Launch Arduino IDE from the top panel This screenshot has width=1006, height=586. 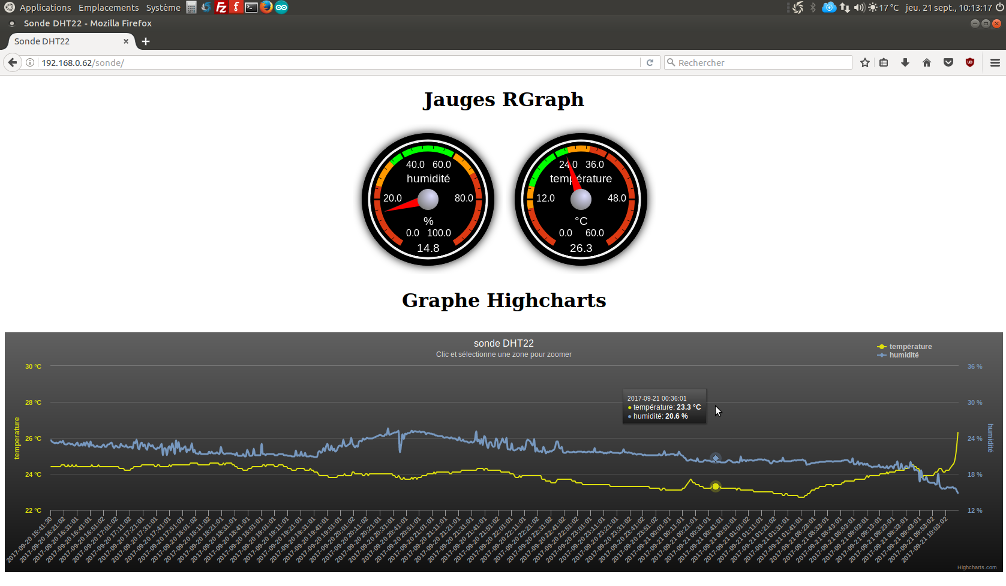coord(281,7)
